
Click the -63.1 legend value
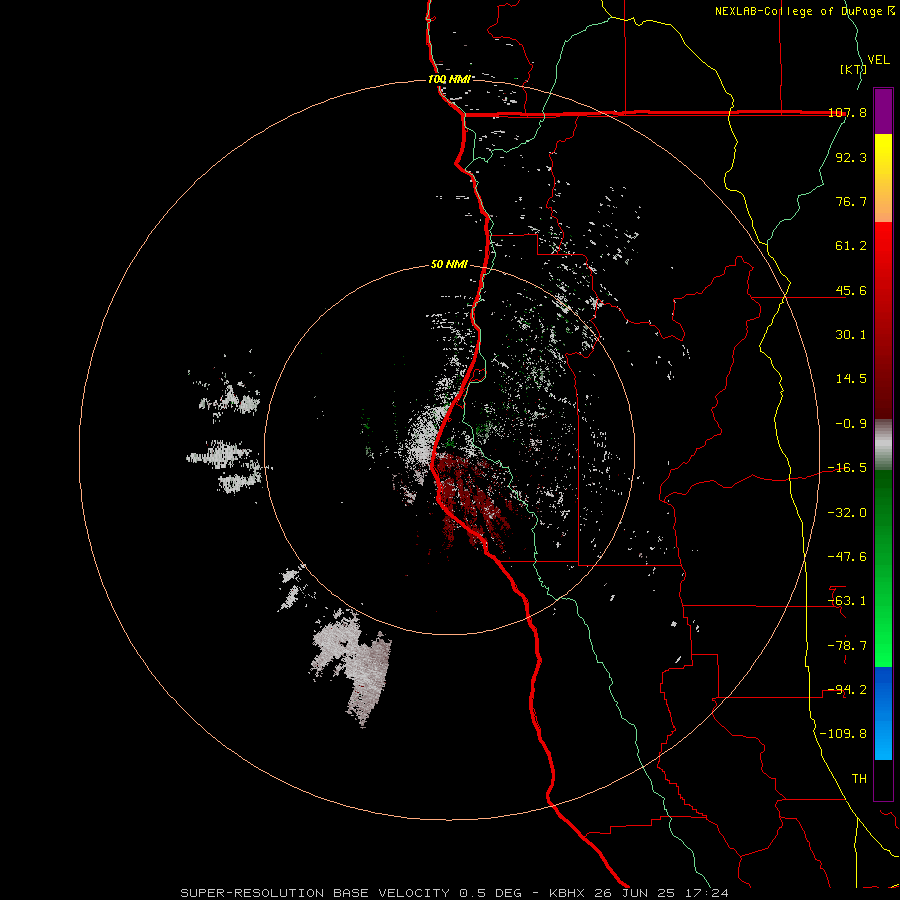coord(847,601)
